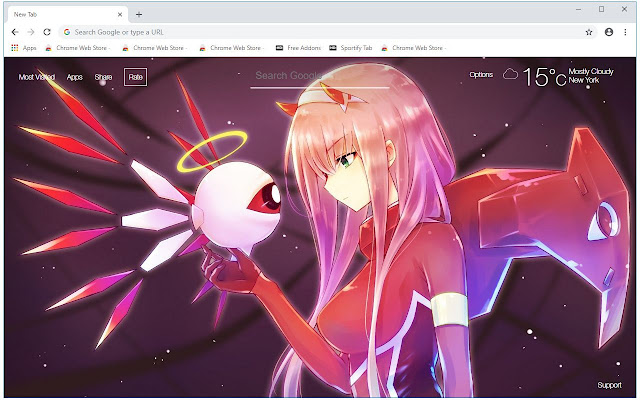Focus the Search Google box on page
640x400 pixels.
(x=320, y=76)
